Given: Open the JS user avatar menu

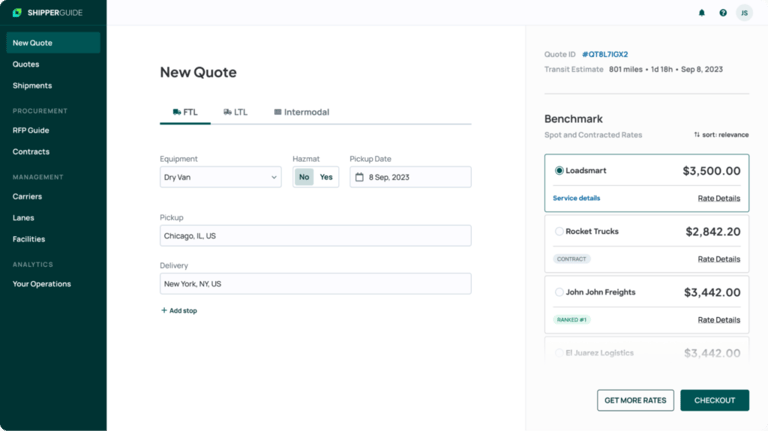Looking at the screenshot, I should (x=744, y=13).
